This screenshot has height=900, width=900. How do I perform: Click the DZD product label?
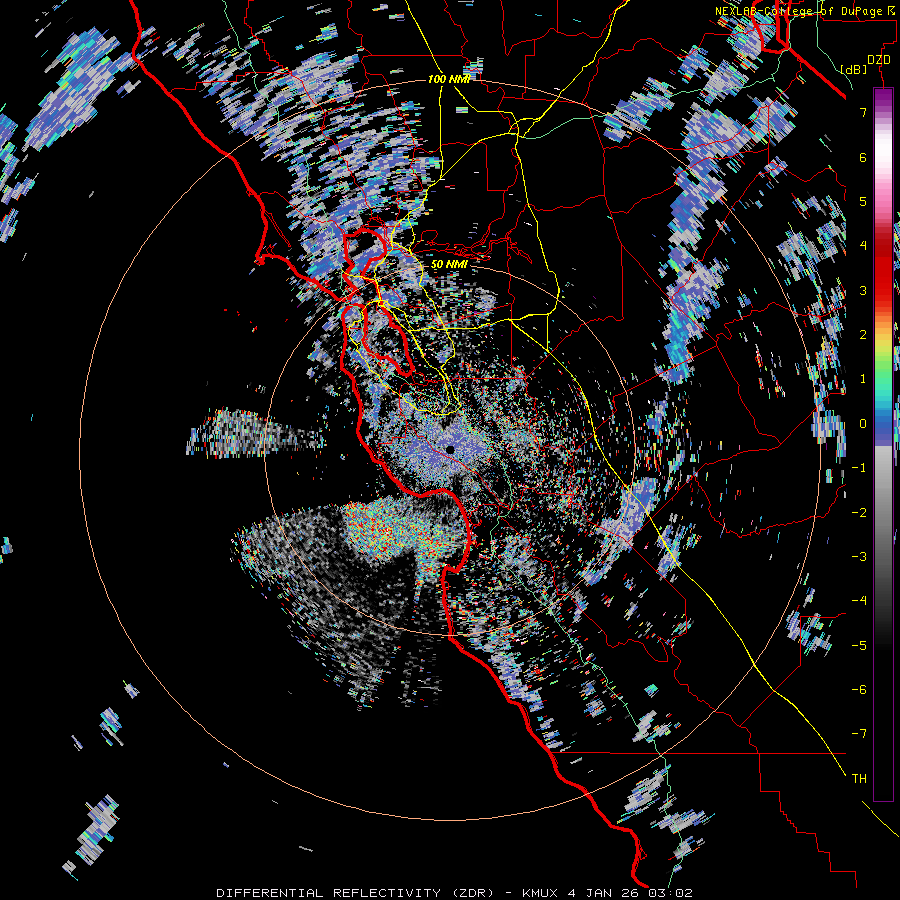point(878,60)
